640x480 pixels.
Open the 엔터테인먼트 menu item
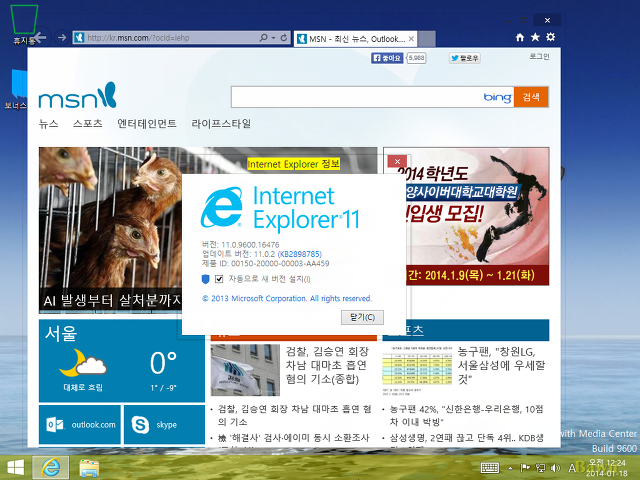(x=147, y=123)
